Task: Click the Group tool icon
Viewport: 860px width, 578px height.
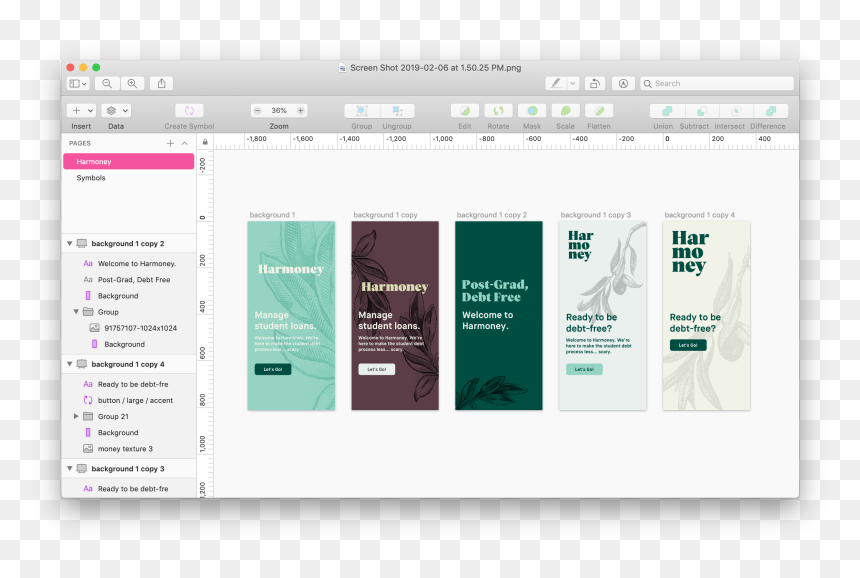Action: pyautogui.click(x=361, y=111)
